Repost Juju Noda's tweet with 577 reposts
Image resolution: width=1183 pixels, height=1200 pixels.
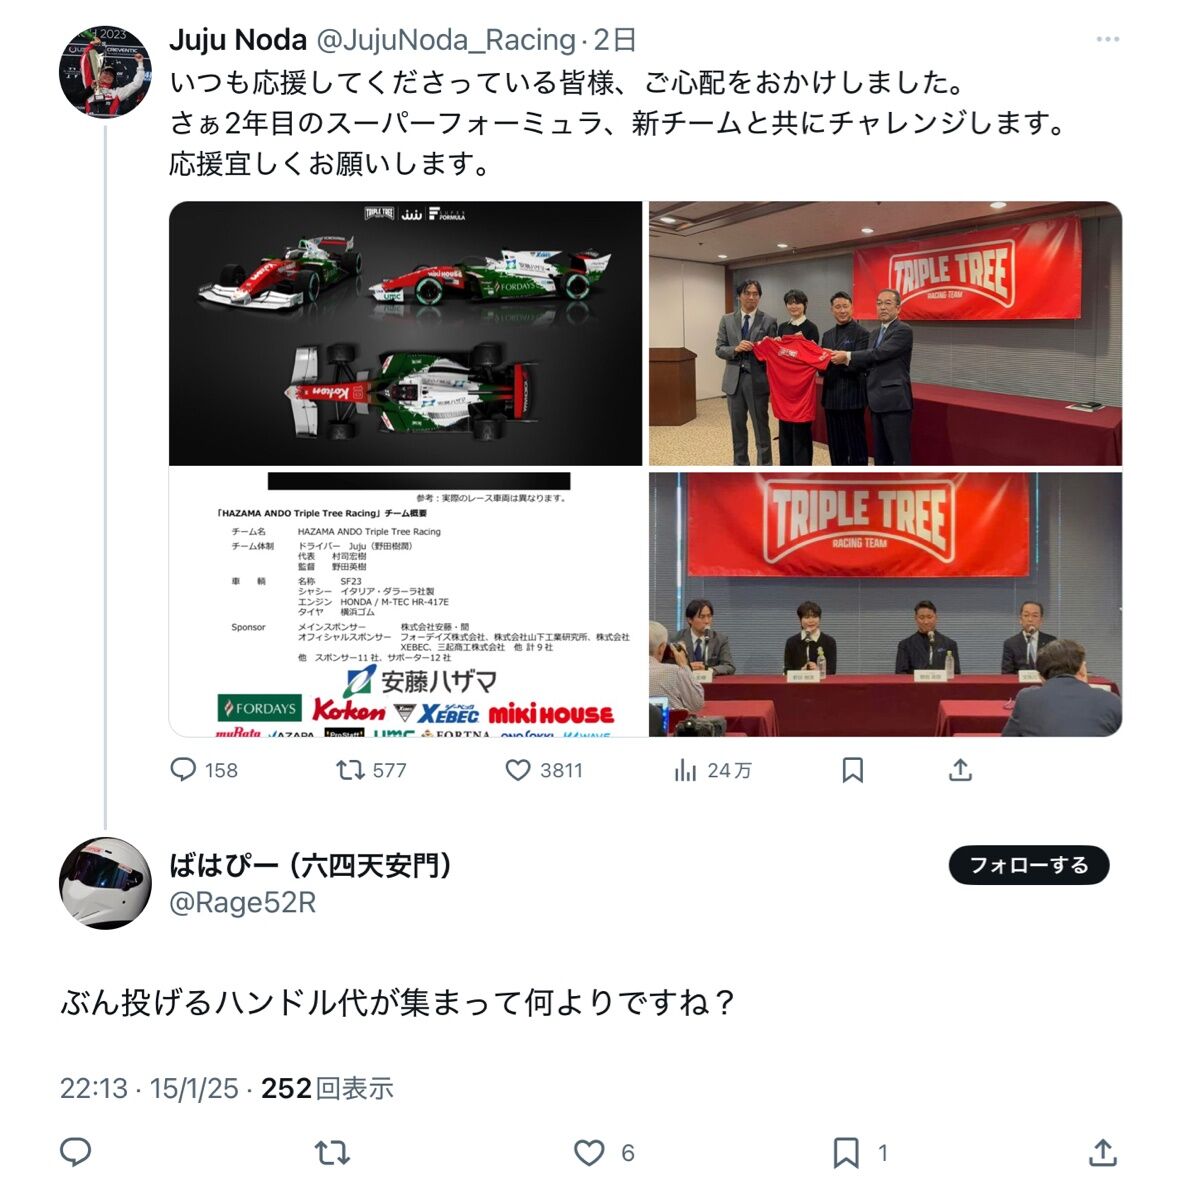pos(370,770)
